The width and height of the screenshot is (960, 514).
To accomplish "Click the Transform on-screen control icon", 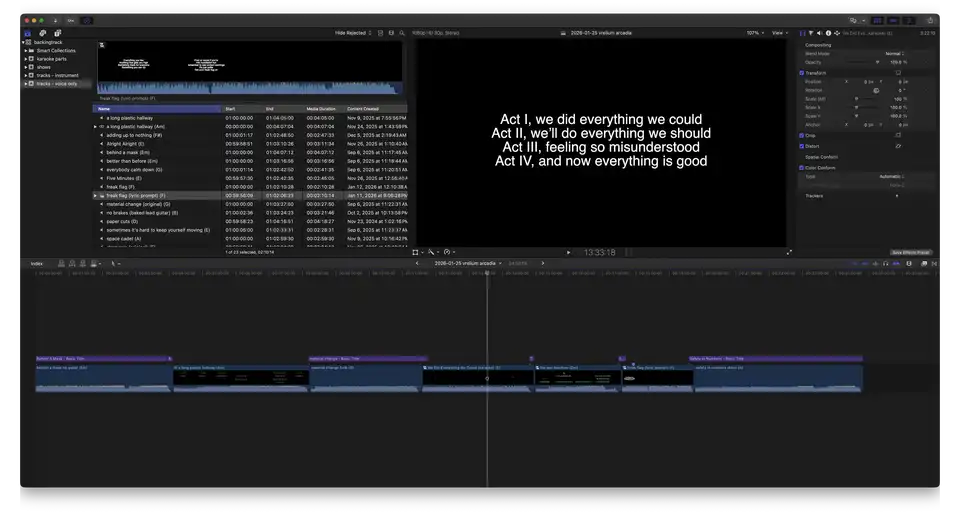I will pyautogui.click(x=898, y=73).
